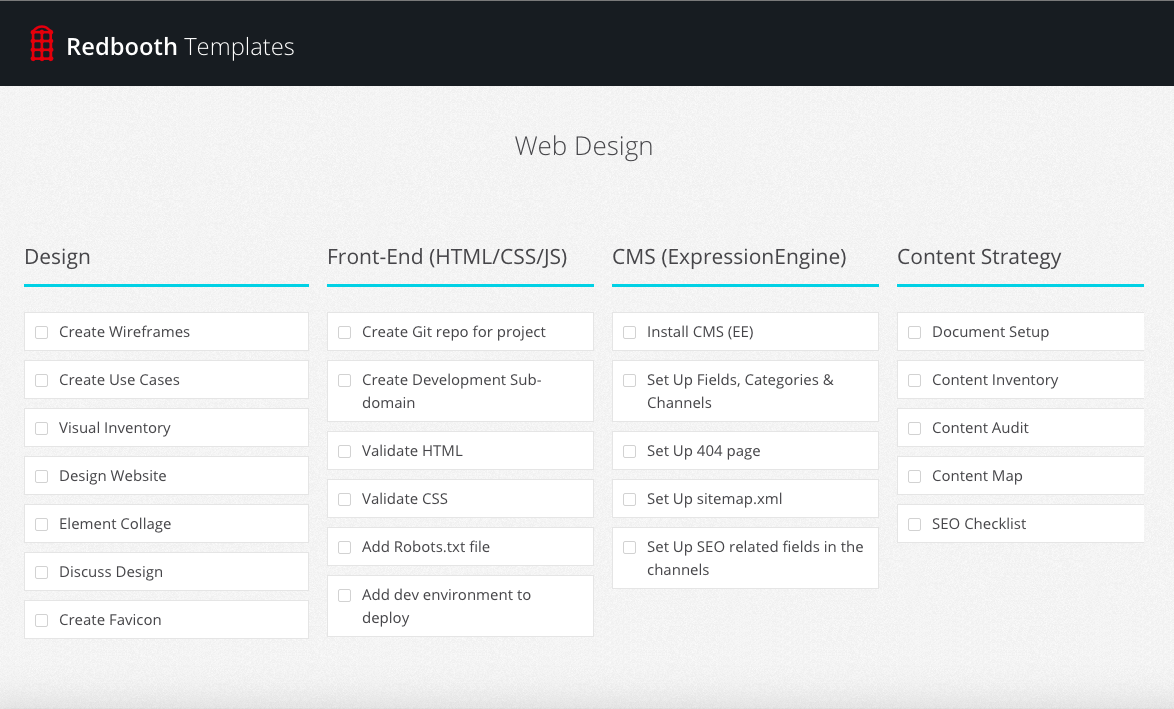Toggle the Set Up 404 page checkbox

pos(630,451)
